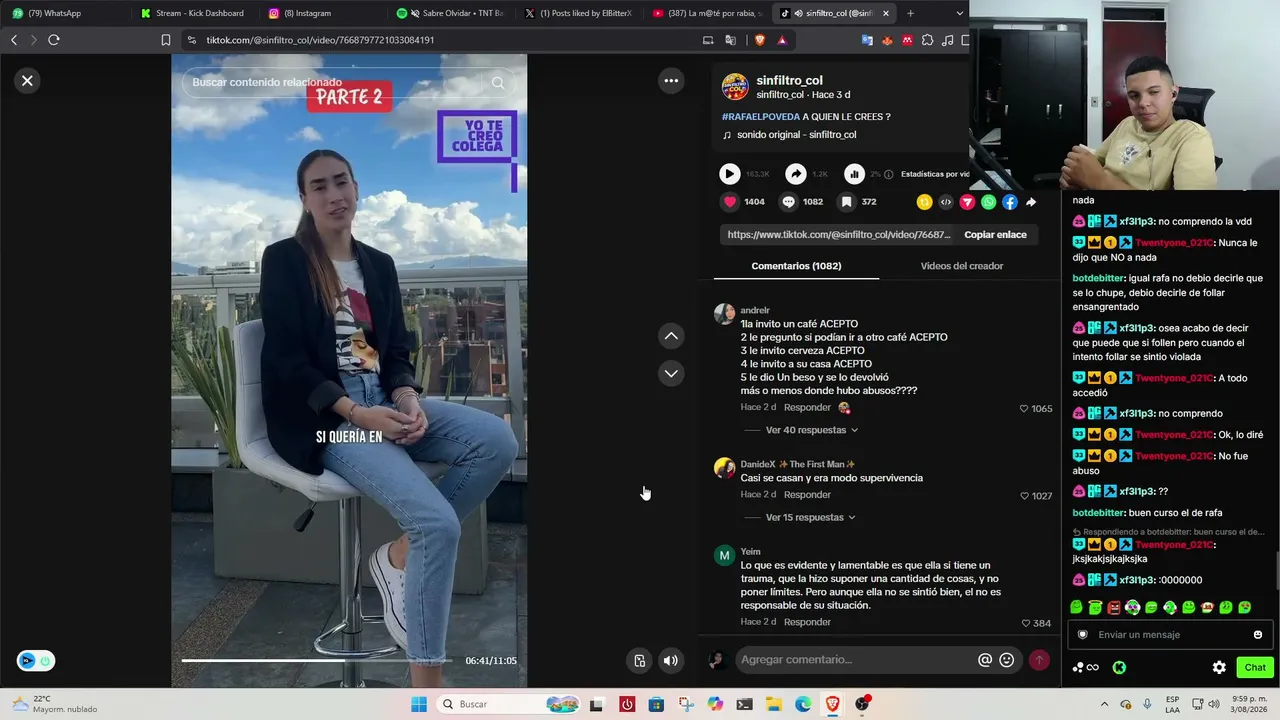Show hidden system tray icons chevron
Viewport: 1280px width, 720px height.
point(1104,704)
